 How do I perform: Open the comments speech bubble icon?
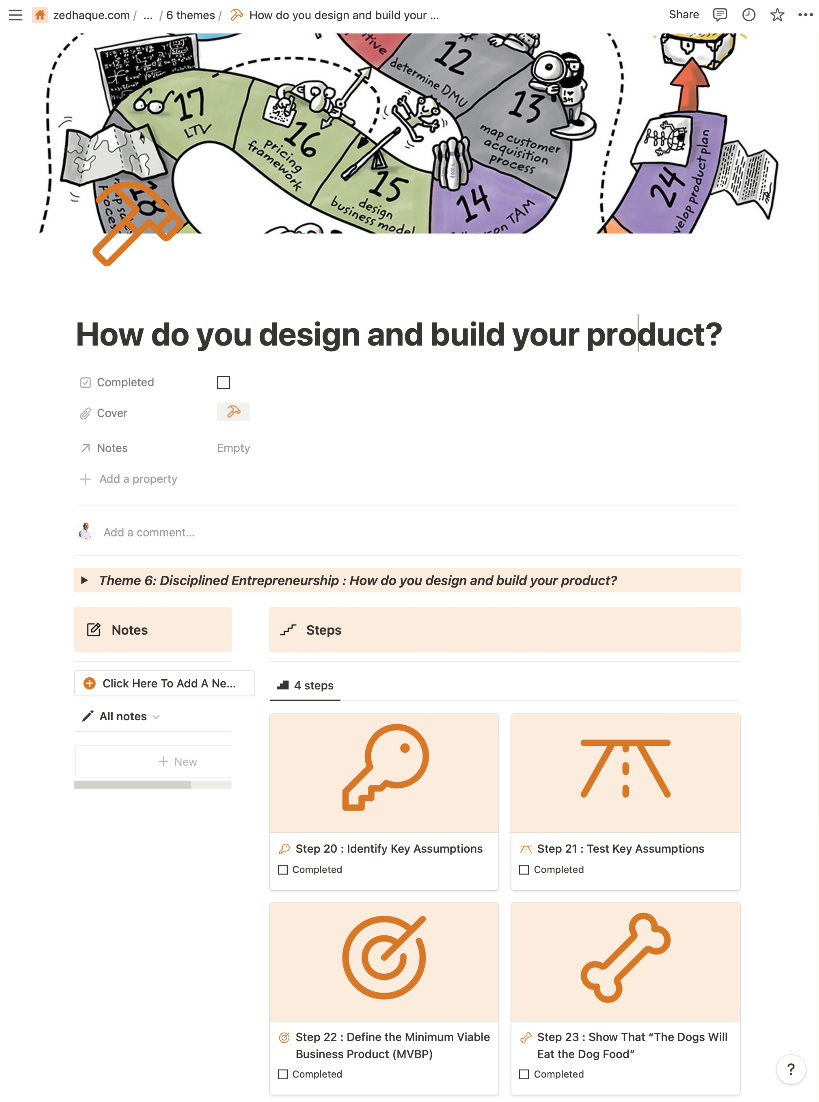point(720,15)
